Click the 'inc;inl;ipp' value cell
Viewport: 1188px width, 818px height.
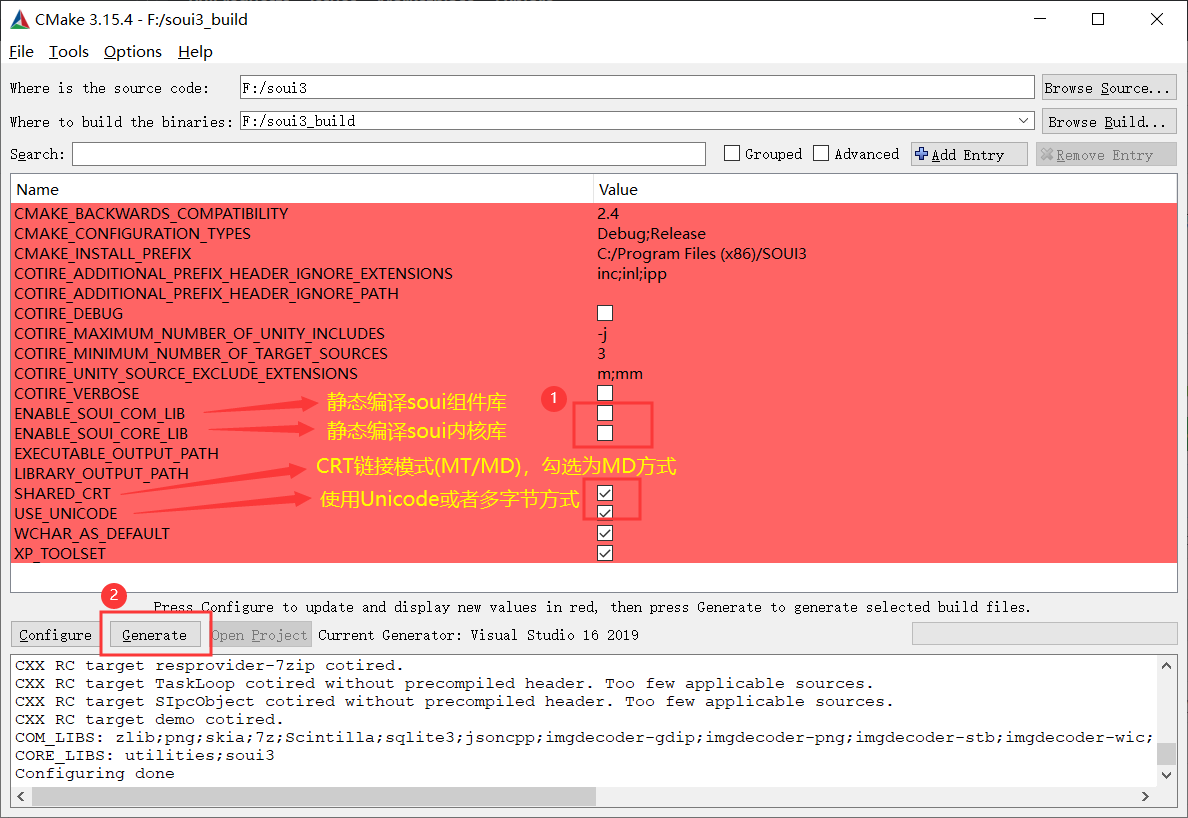tap(632, 273)
